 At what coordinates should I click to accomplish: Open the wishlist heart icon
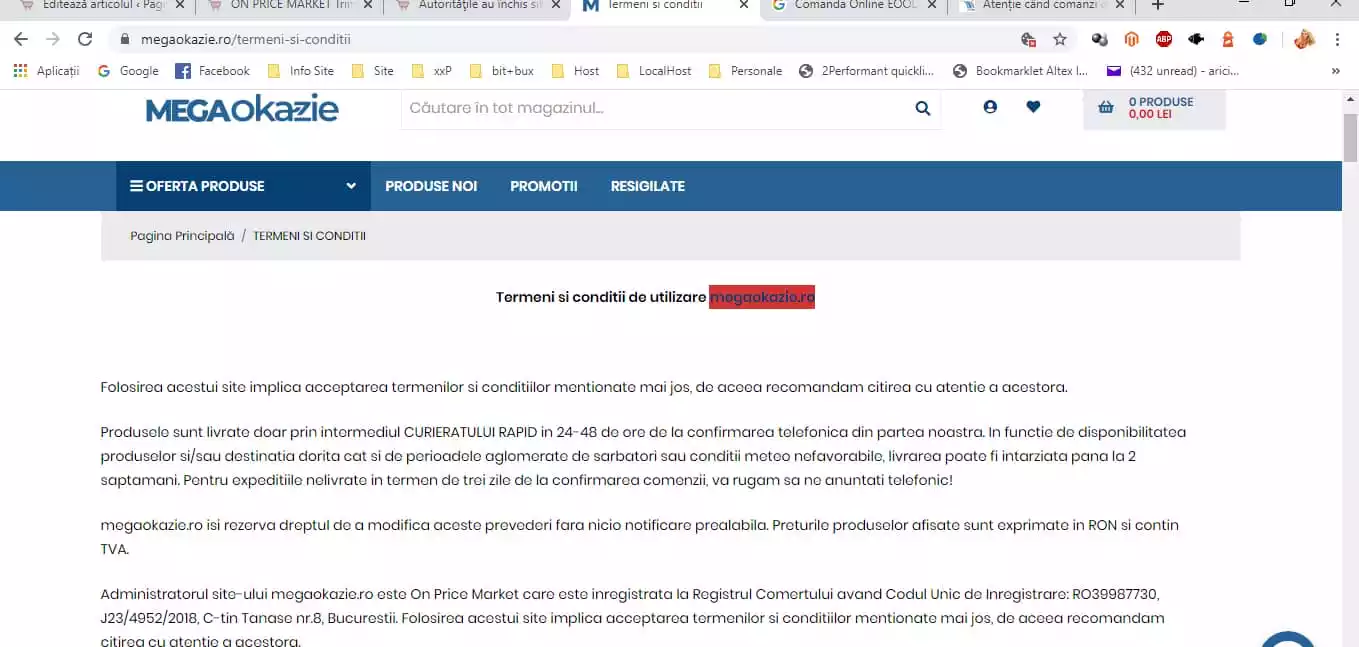click(x=1033, y=107)
